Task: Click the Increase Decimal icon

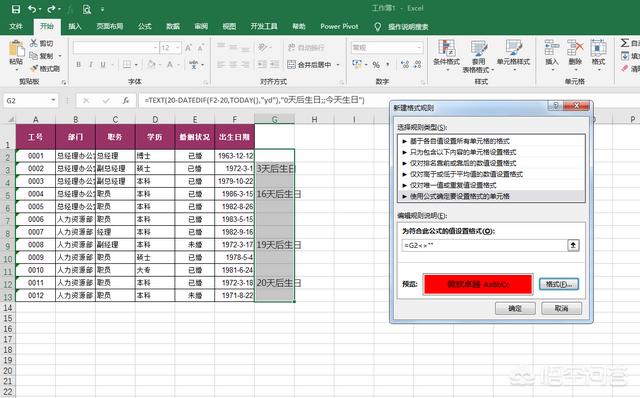Action: 404,64
